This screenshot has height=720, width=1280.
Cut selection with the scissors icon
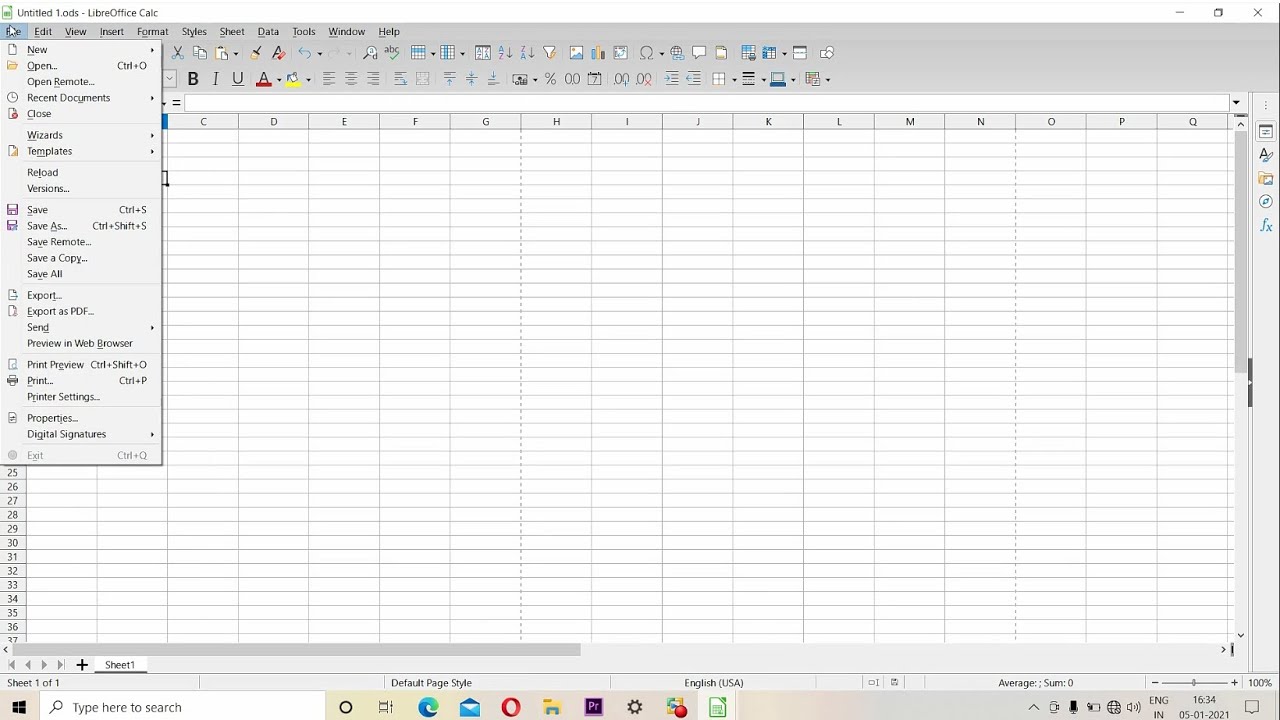coord(178,53)
